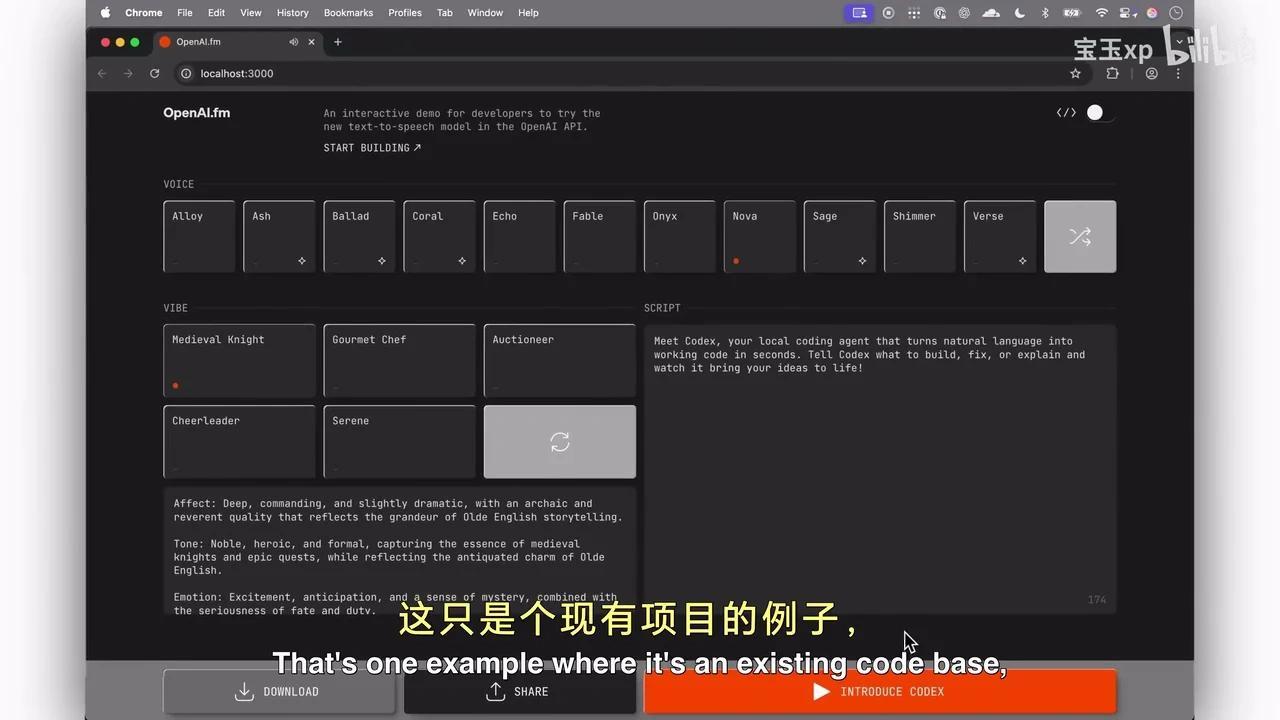Download the generated audio

(279, 691)
